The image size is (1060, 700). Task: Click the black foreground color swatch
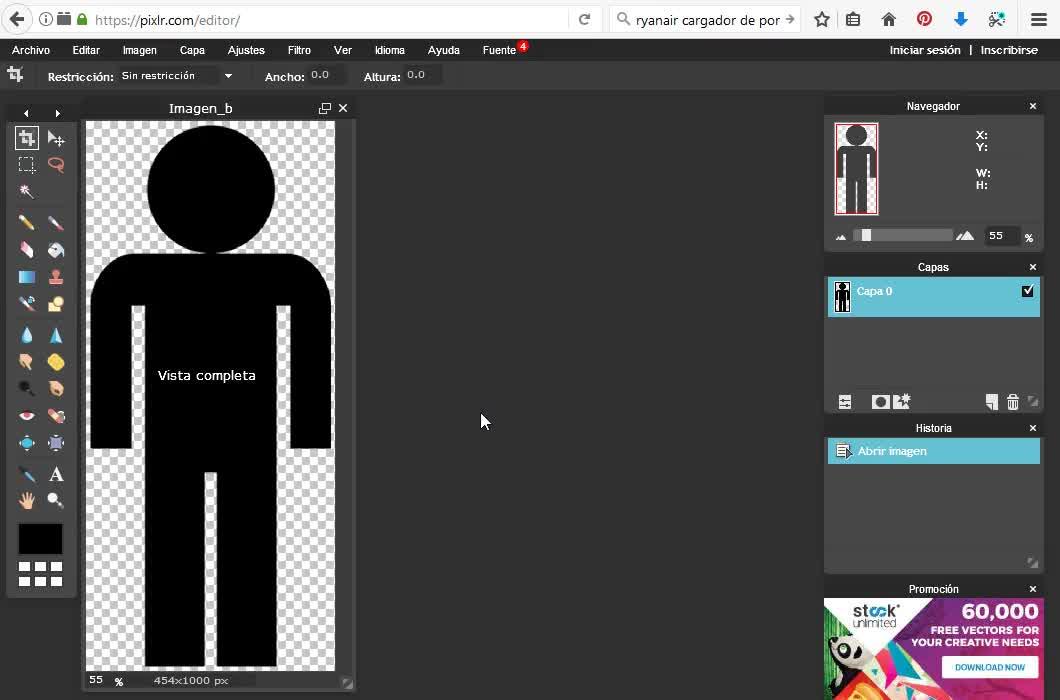point(40,539)
